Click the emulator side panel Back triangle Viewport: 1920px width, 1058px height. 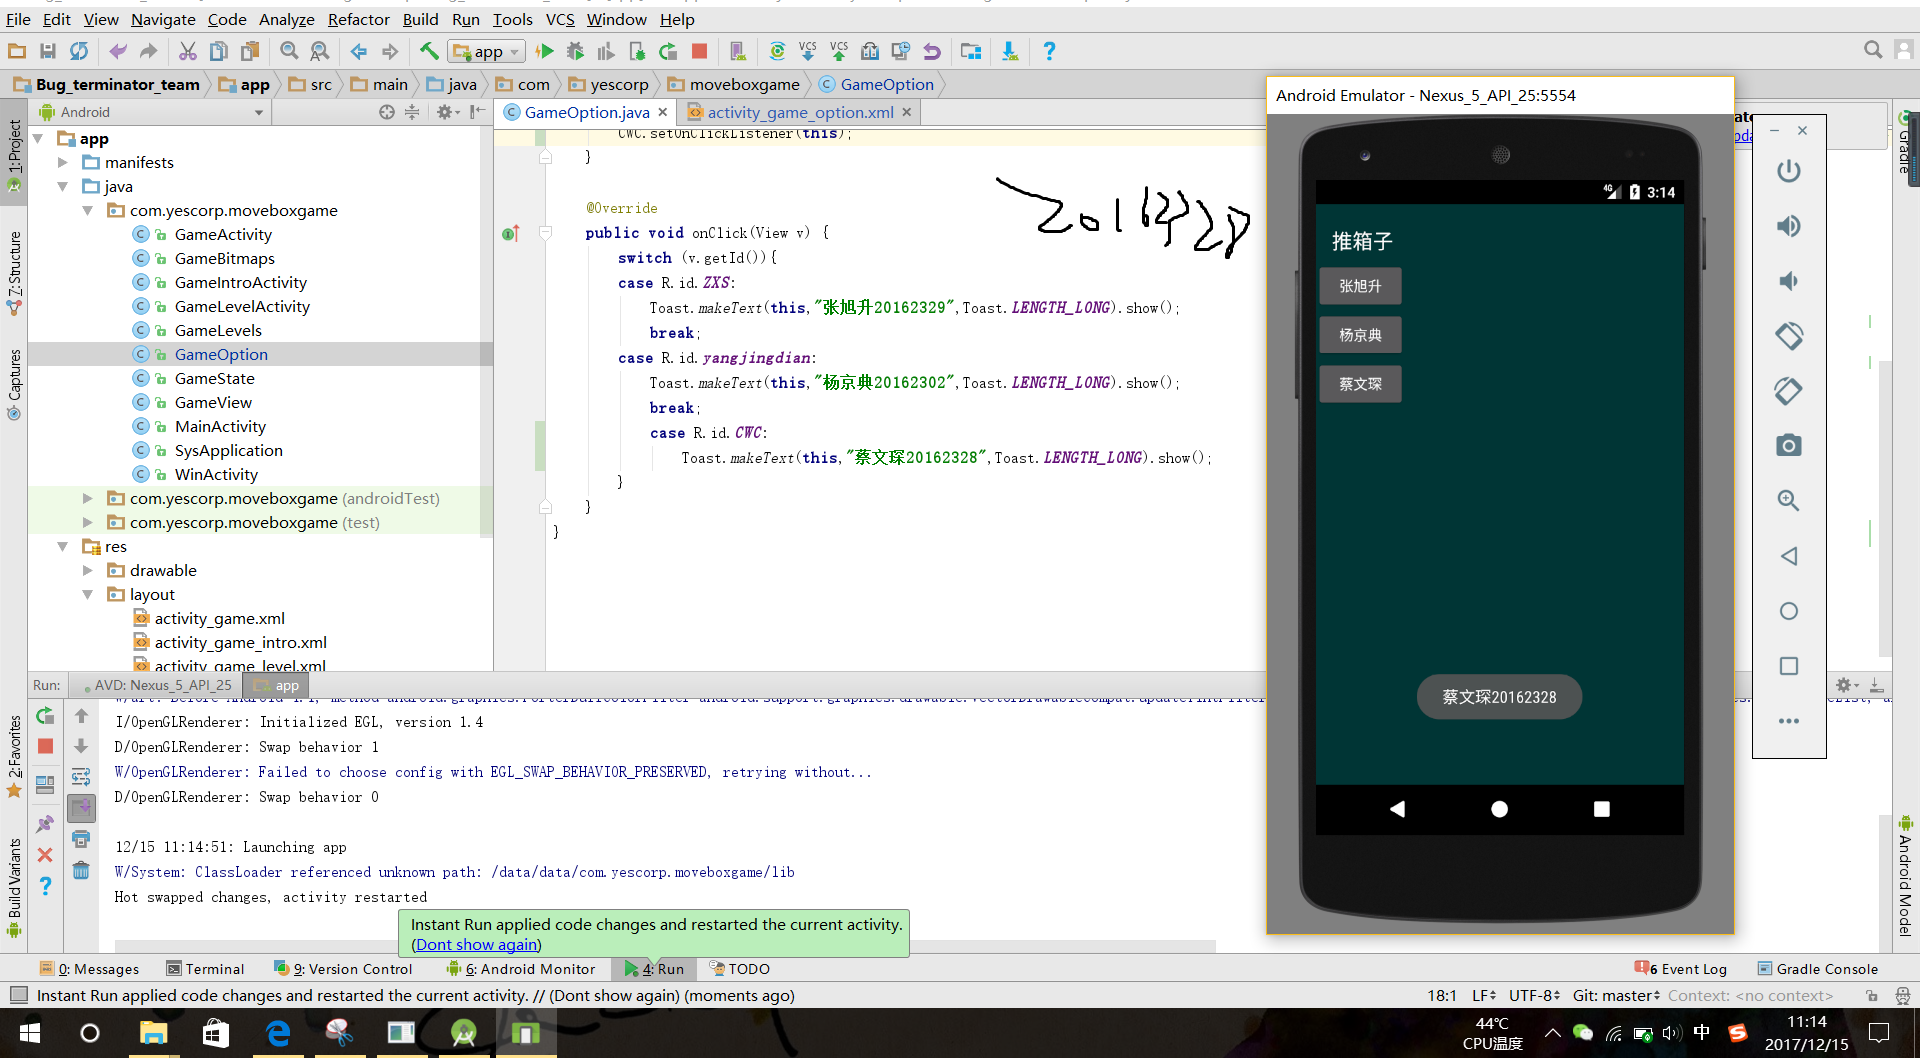[1789, 556]
